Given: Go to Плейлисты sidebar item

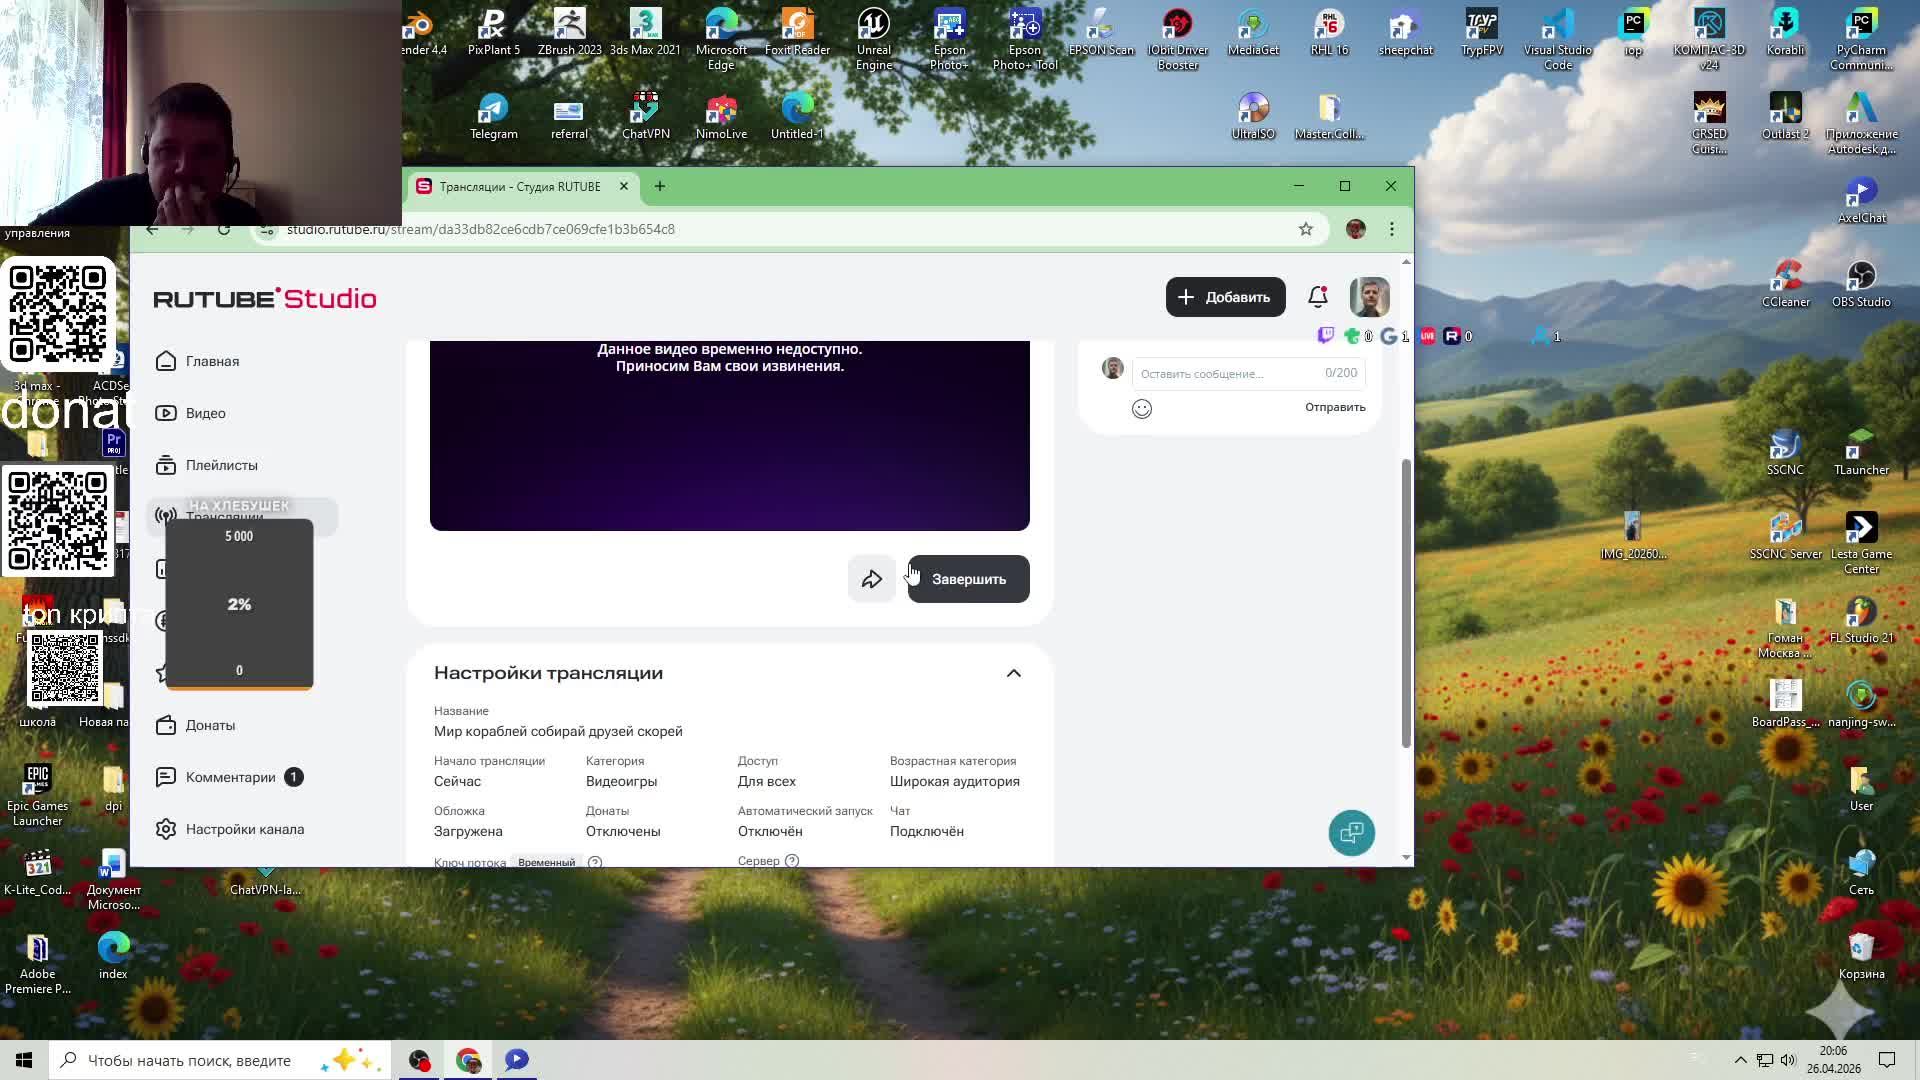Looking at the screenshot, I should 221,465.
